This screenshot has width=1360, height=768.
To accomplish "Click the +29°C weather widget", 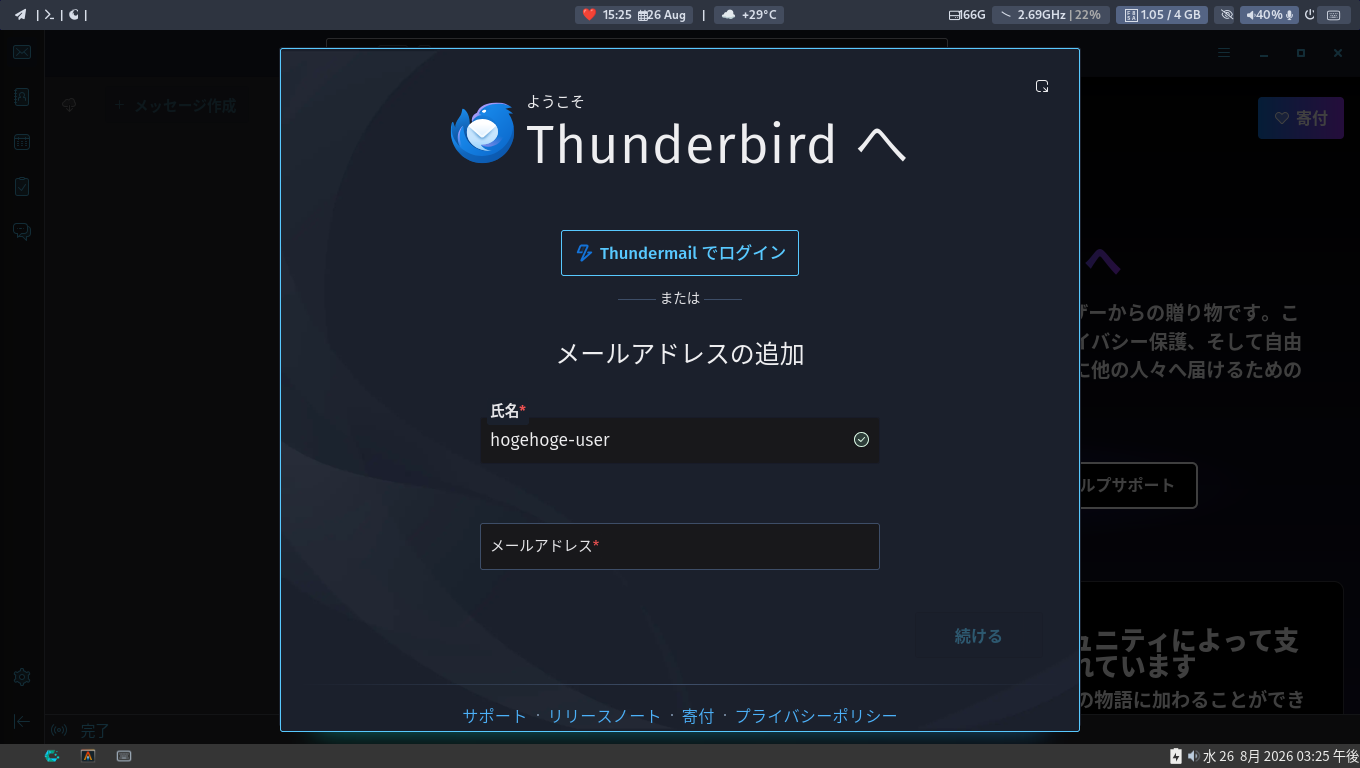I will coord(751,15).
